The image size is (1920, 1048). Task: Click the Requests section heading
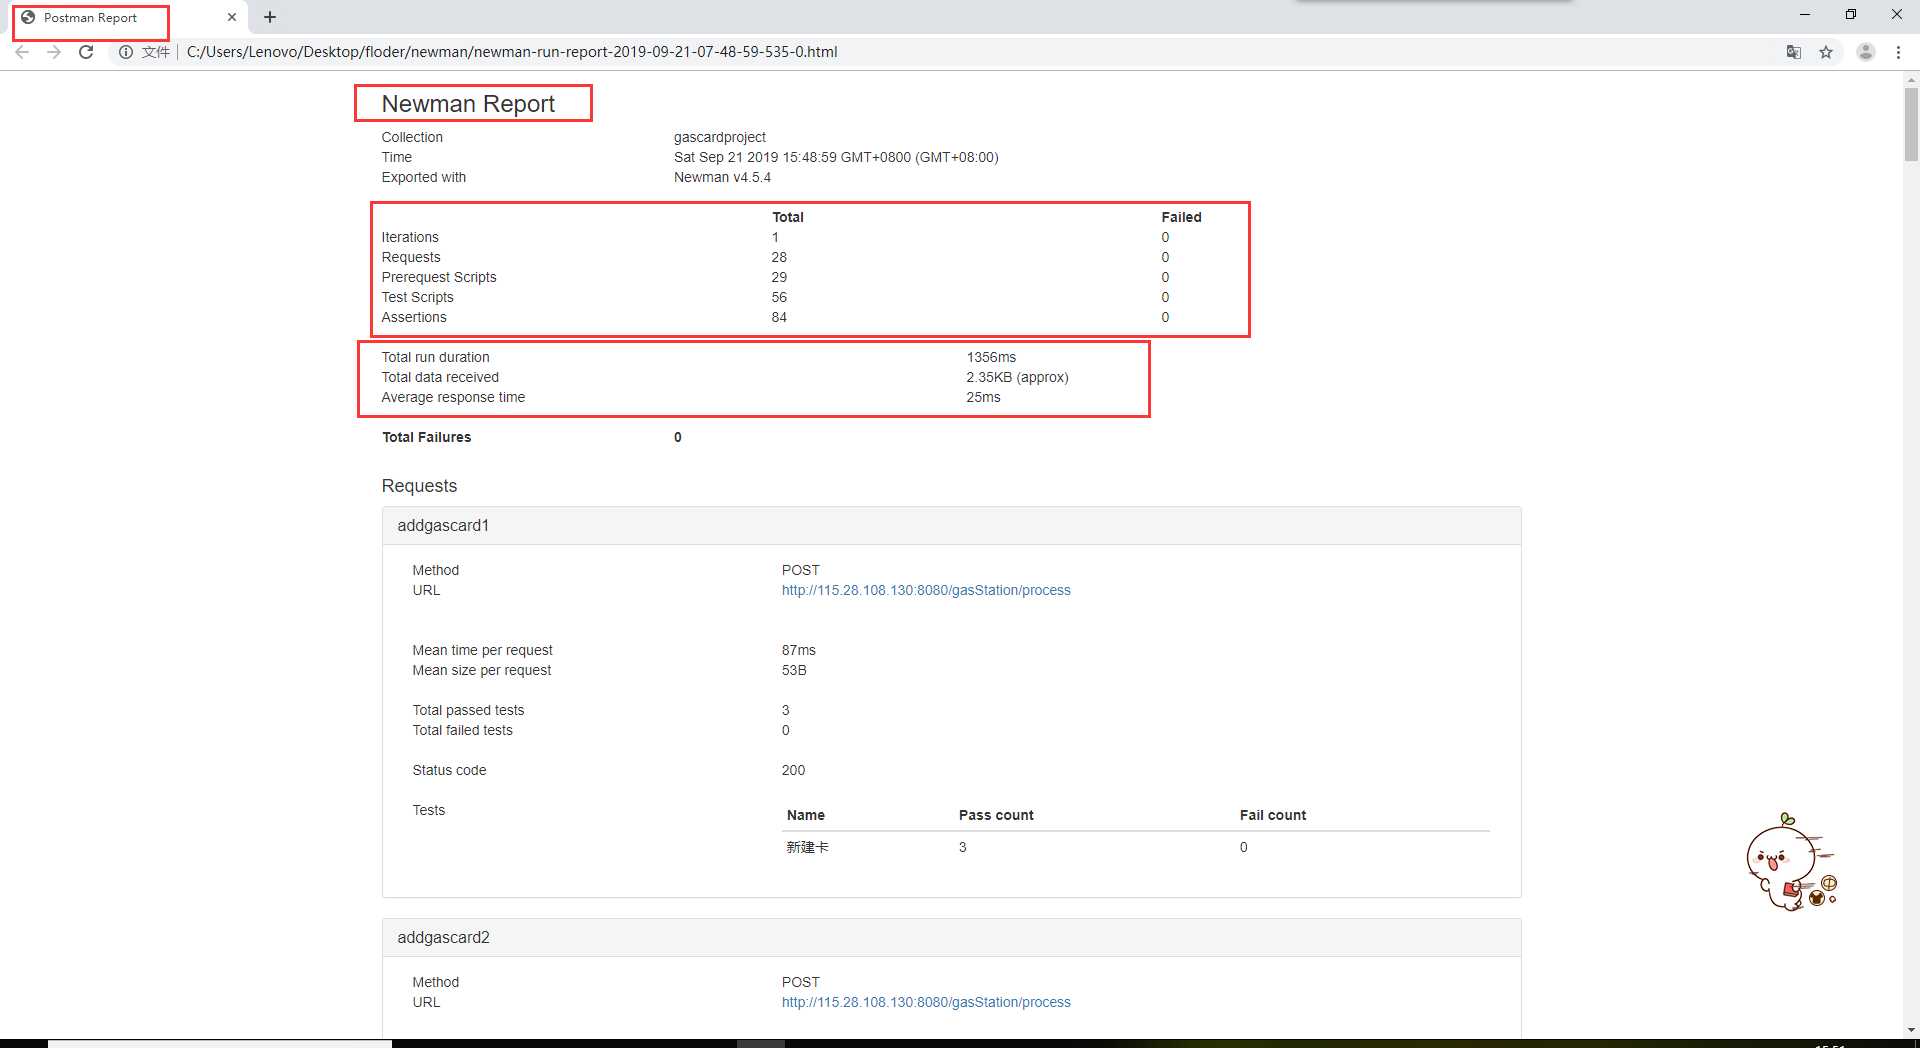419,486
